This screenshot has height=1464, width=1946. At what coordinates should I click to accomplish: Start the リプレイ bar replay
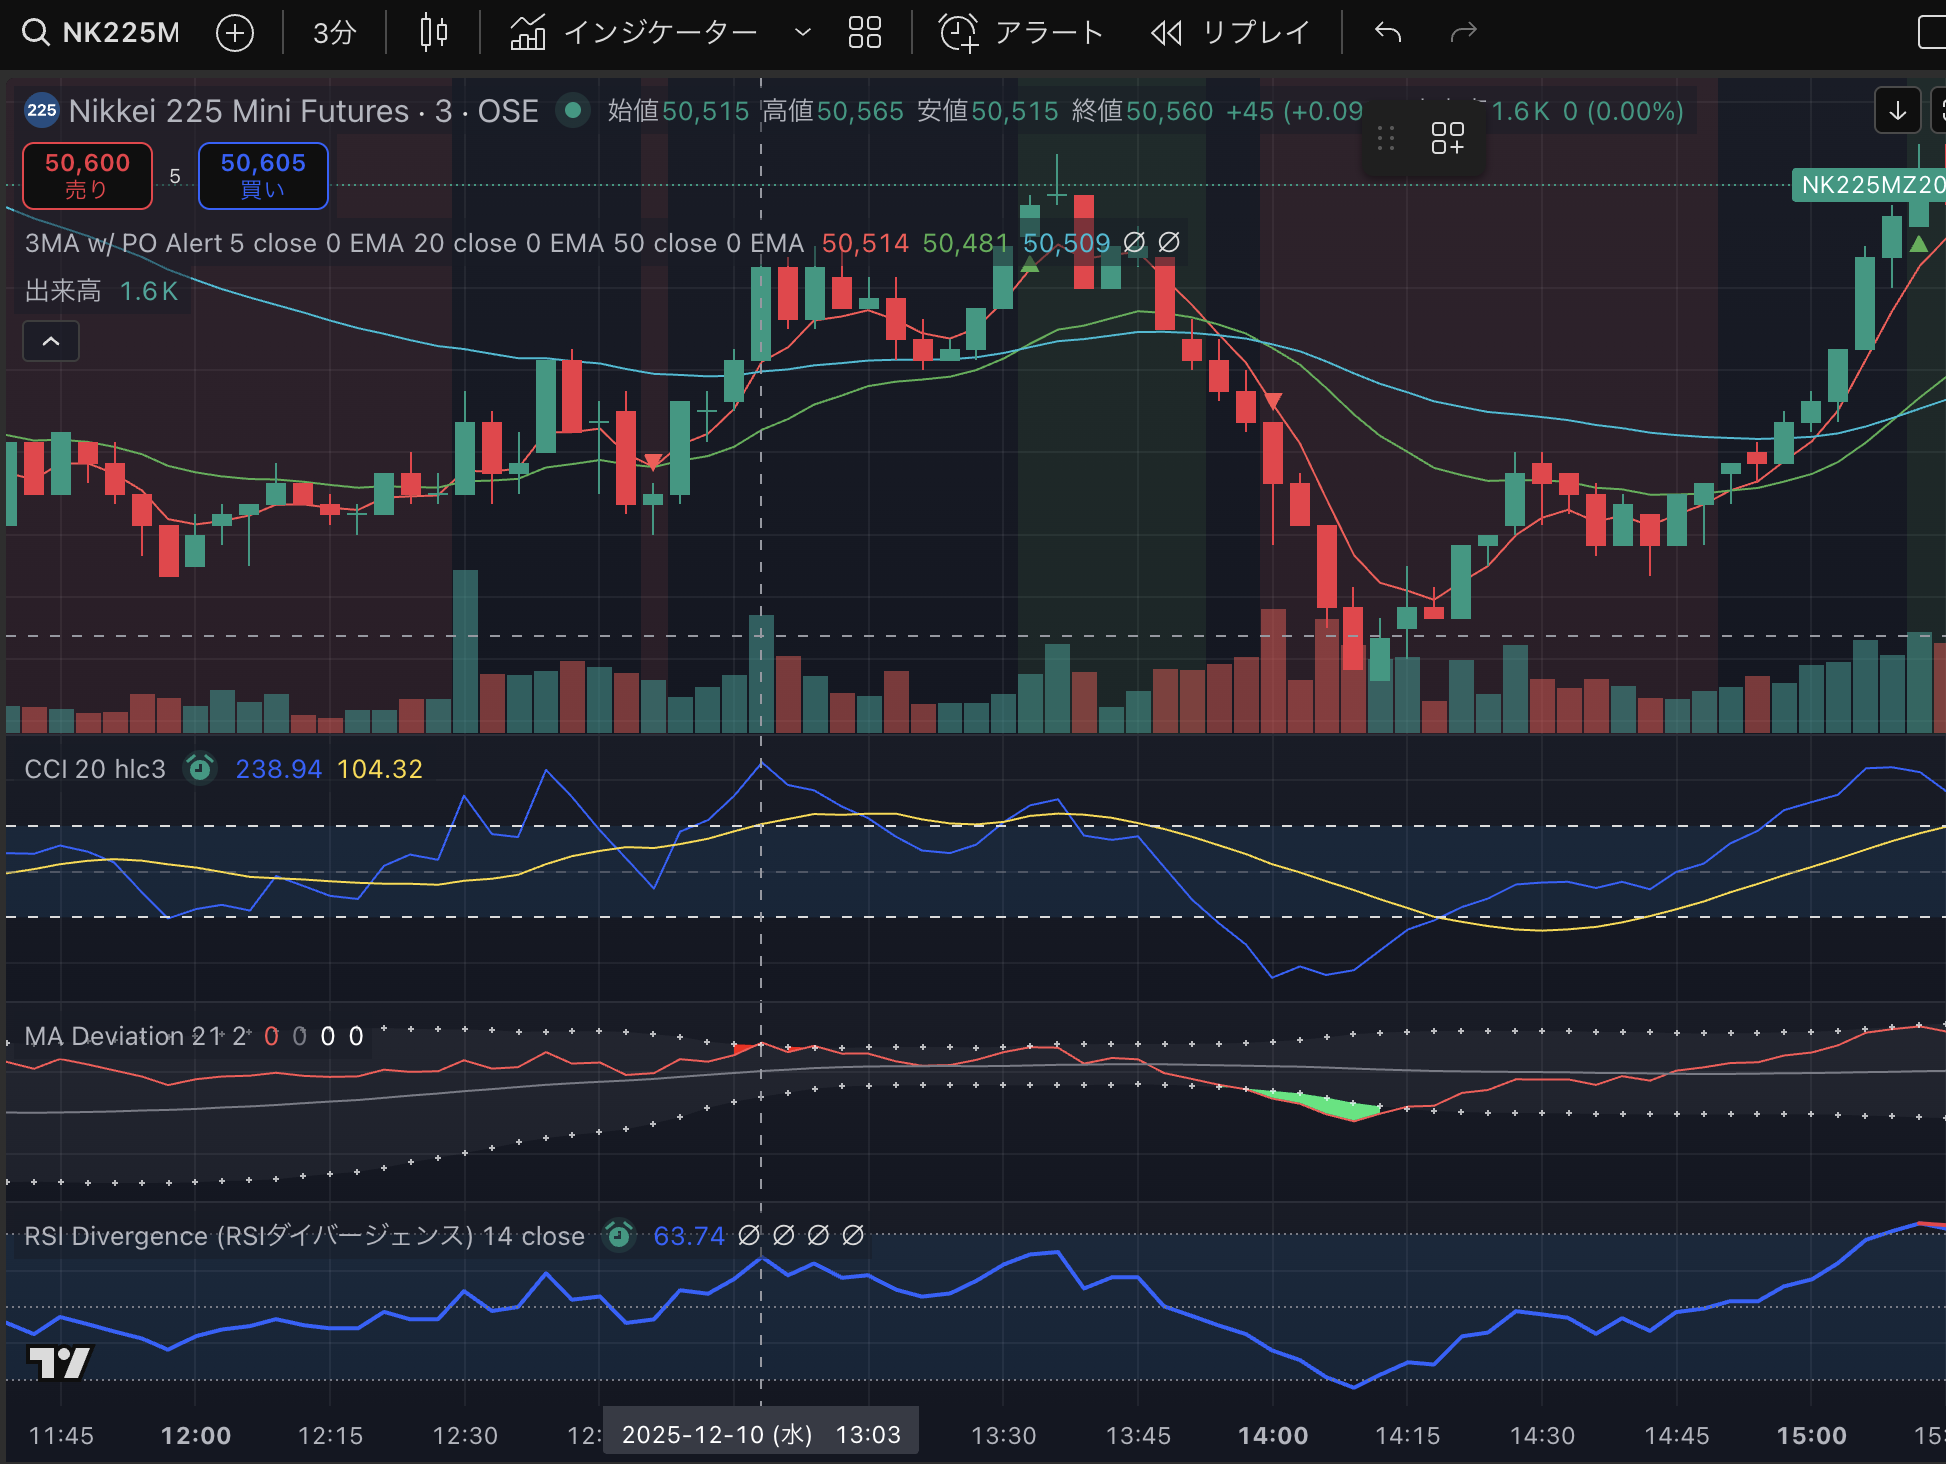click(1231, 33)
